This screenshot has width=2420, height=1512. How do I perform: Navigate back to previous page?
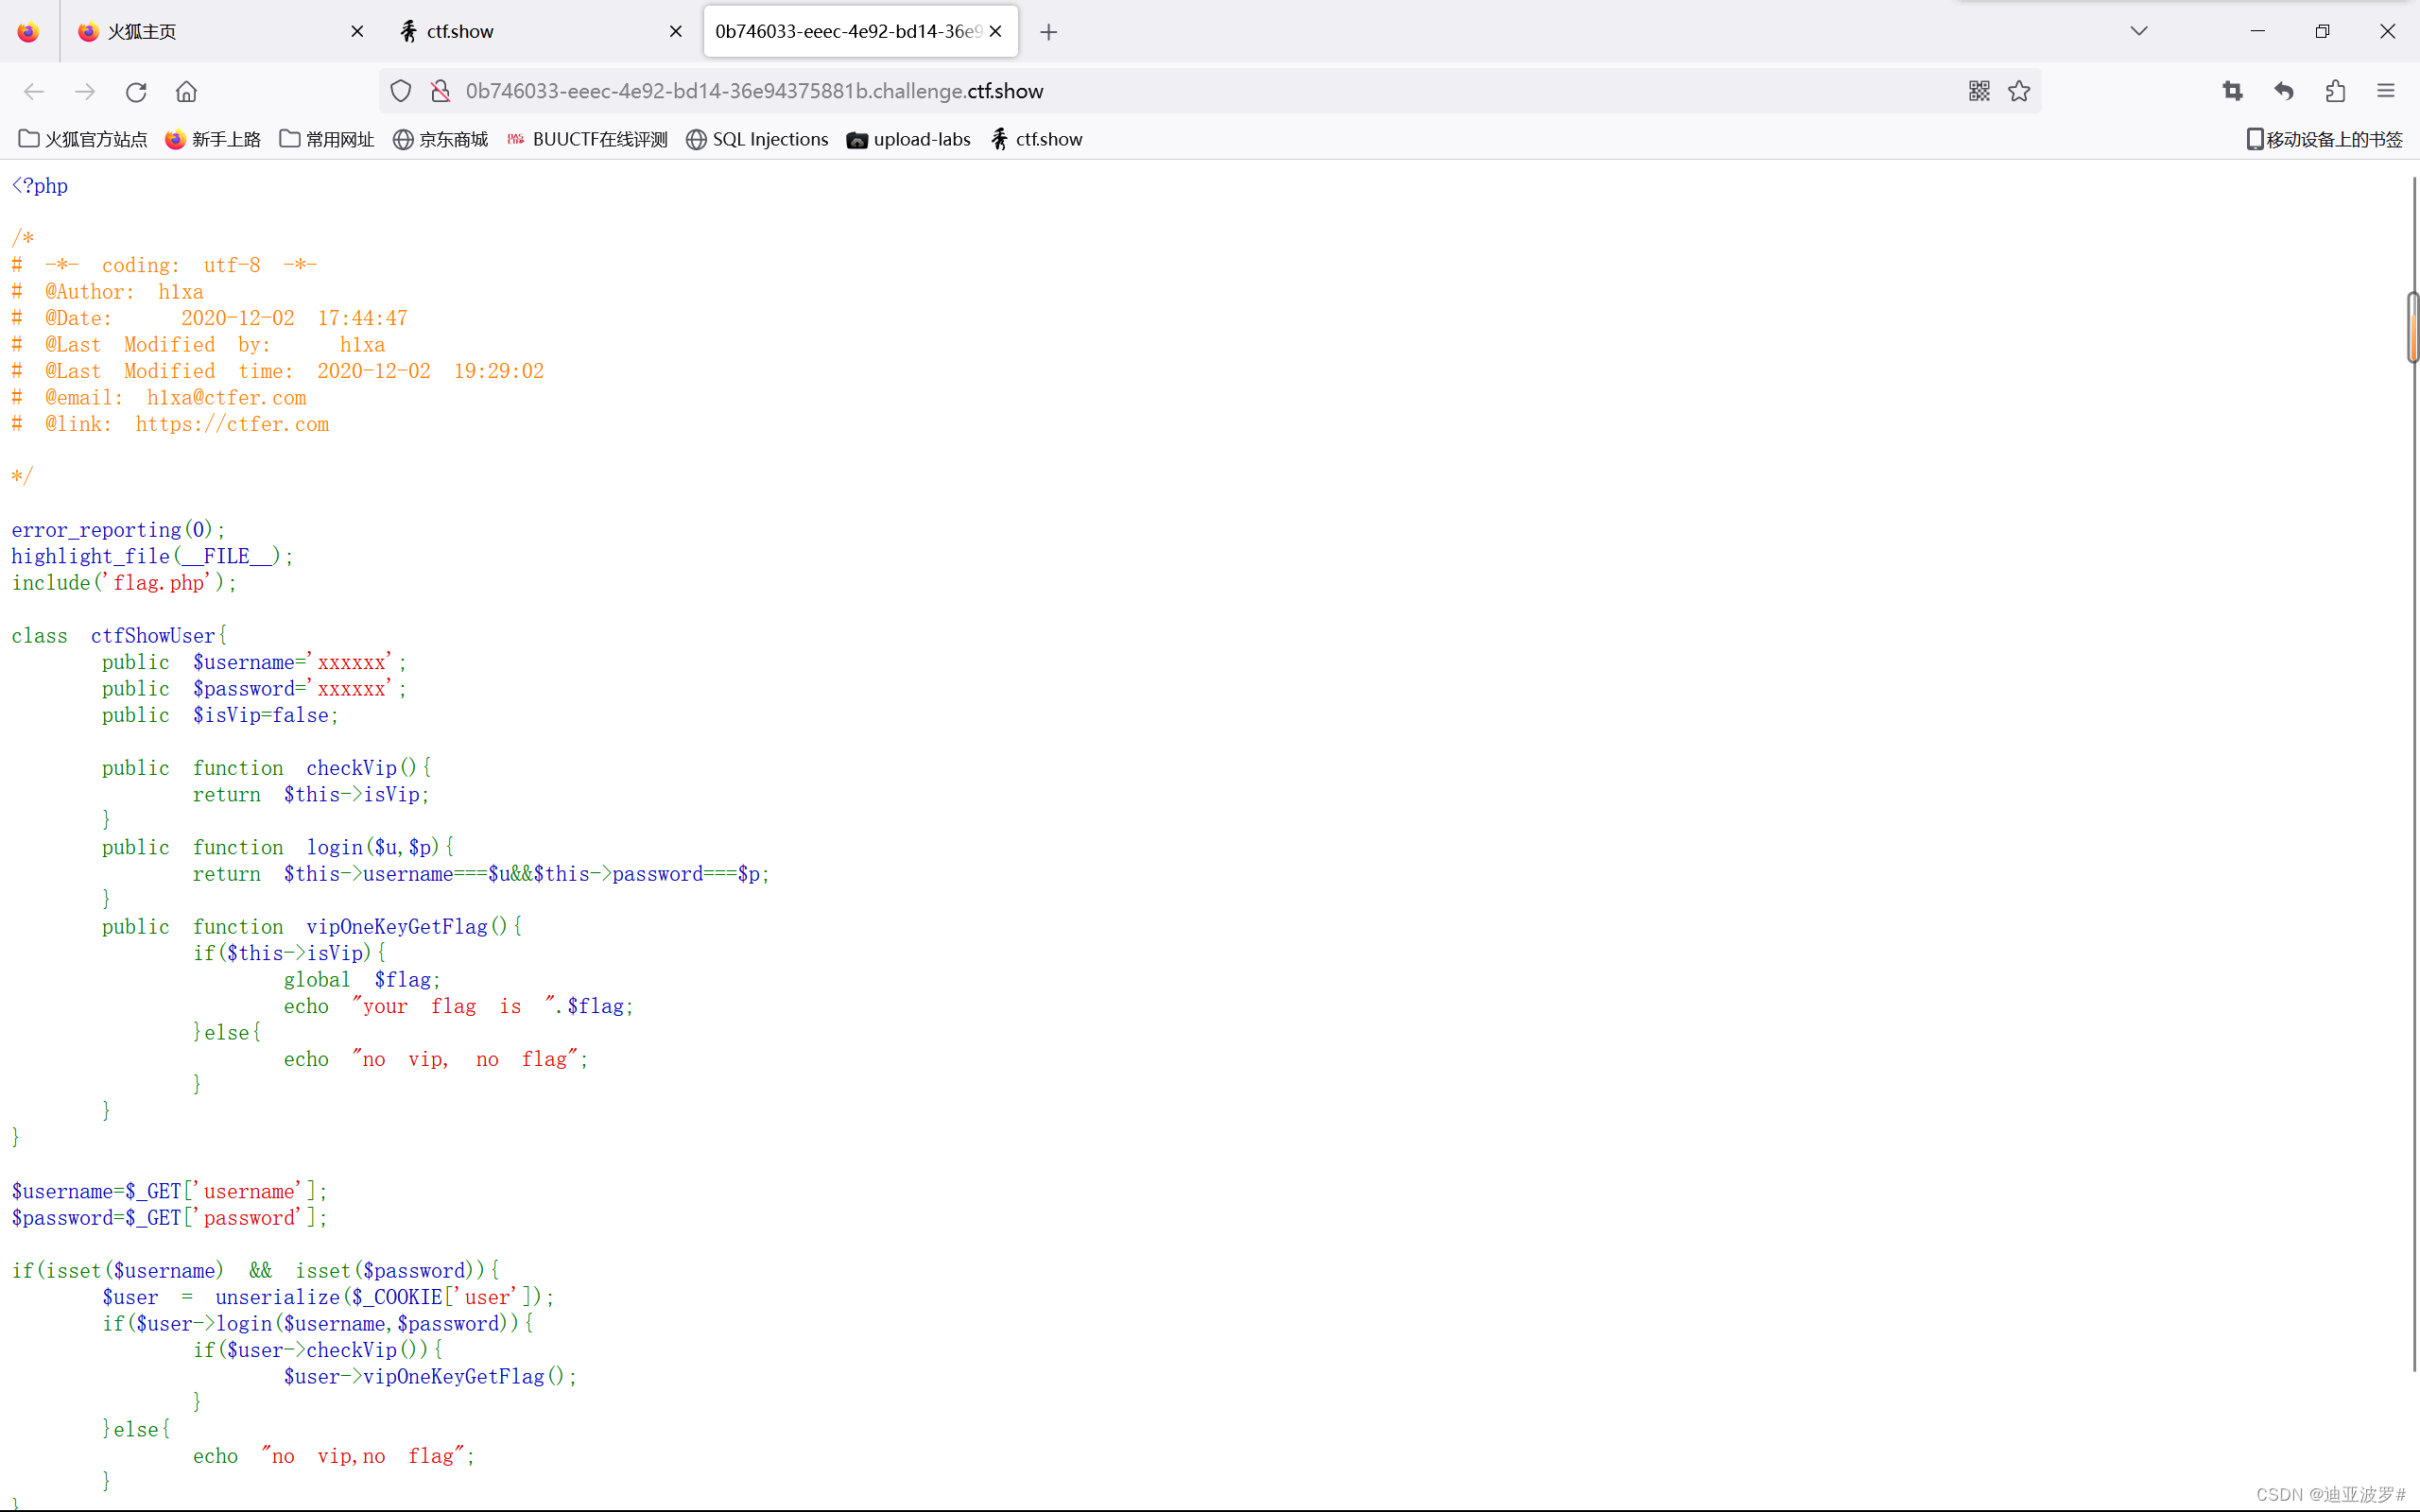pos(33,91)
